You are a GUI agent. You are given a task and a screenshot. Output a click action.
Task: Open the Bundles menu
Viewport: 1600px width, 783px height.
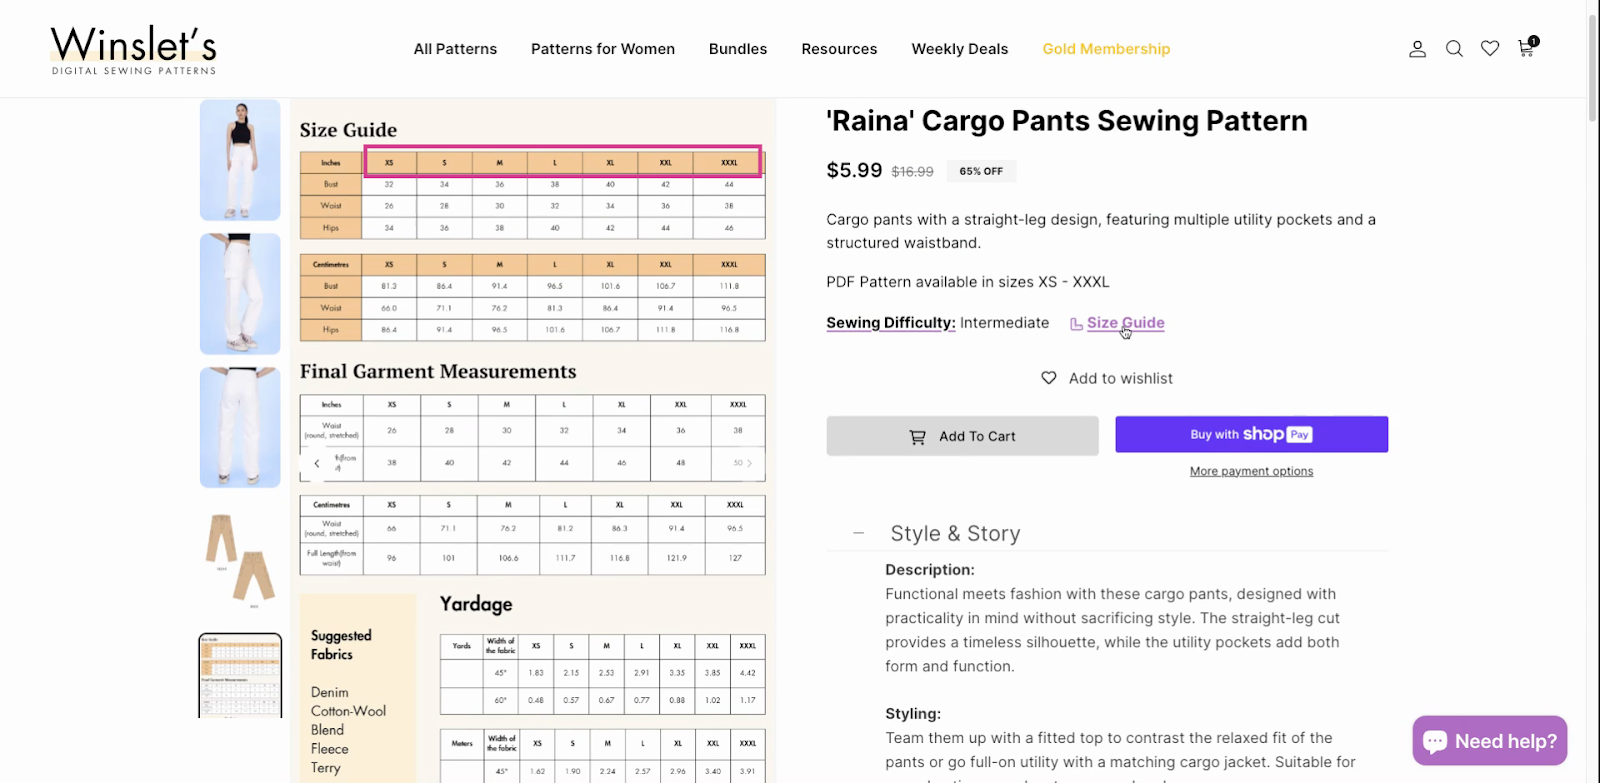pyautogui.click(x=738, y=49)
